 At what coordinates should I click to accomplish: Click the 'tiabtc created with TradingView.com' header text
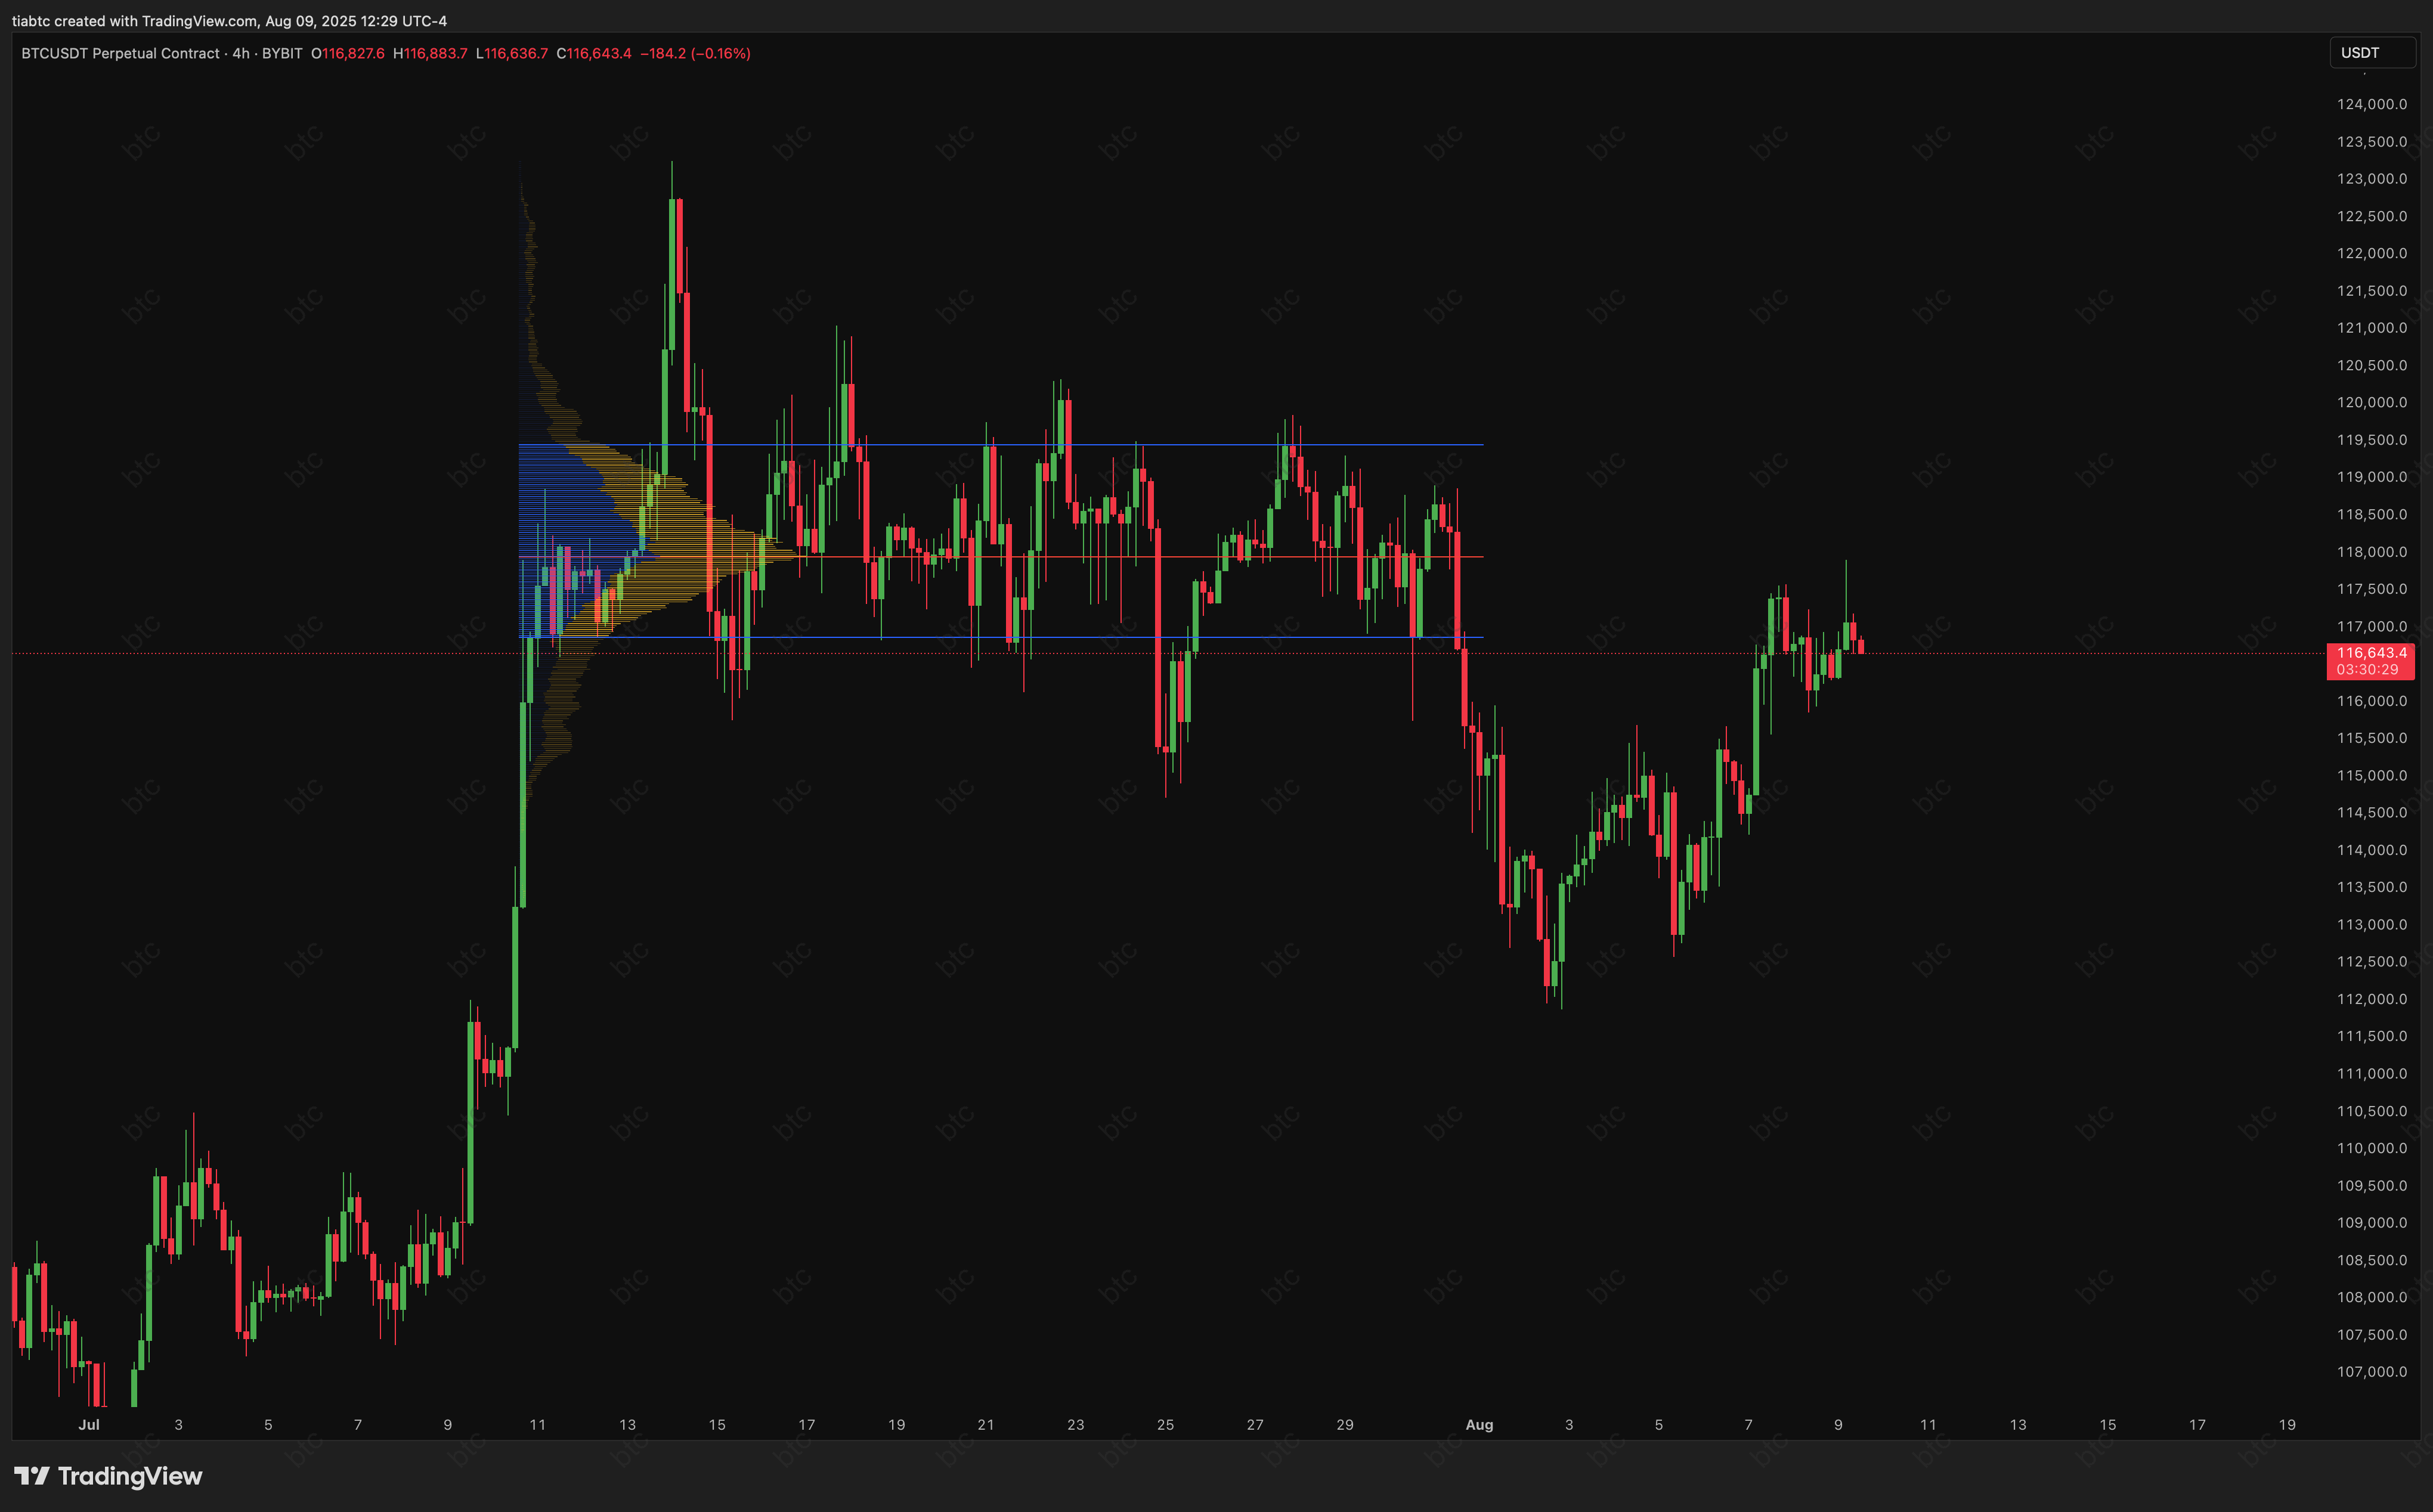tap(134, 21)
